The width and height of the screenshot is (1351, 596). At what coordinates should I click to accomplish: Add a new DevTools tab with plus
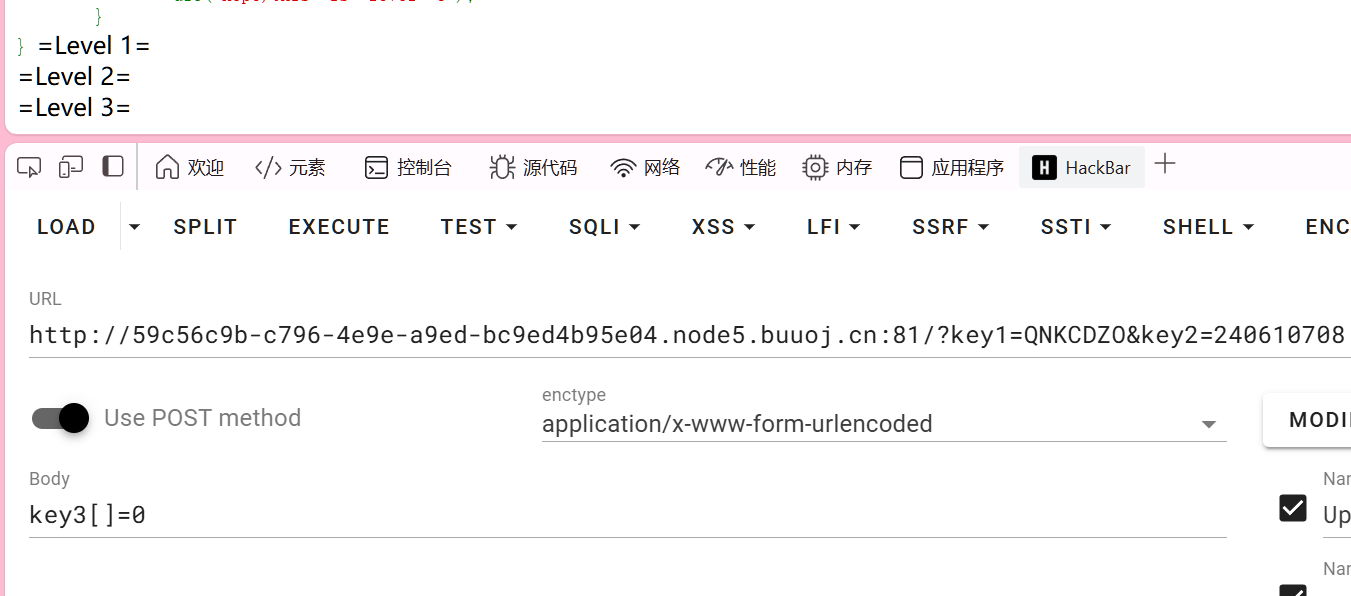click(1164, 165)
